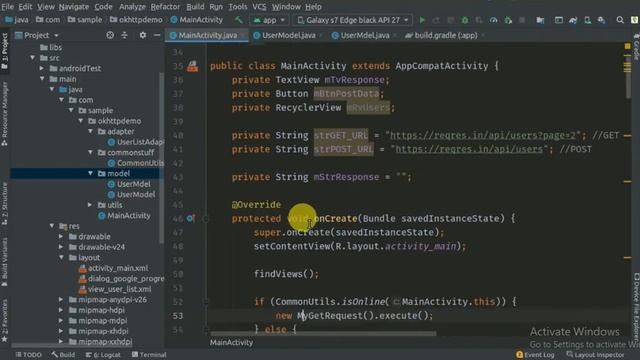Click the MainActivity breadcrumb in navigation bar
The width and height of the screenshot is (640, 360).
pos(197,20)
